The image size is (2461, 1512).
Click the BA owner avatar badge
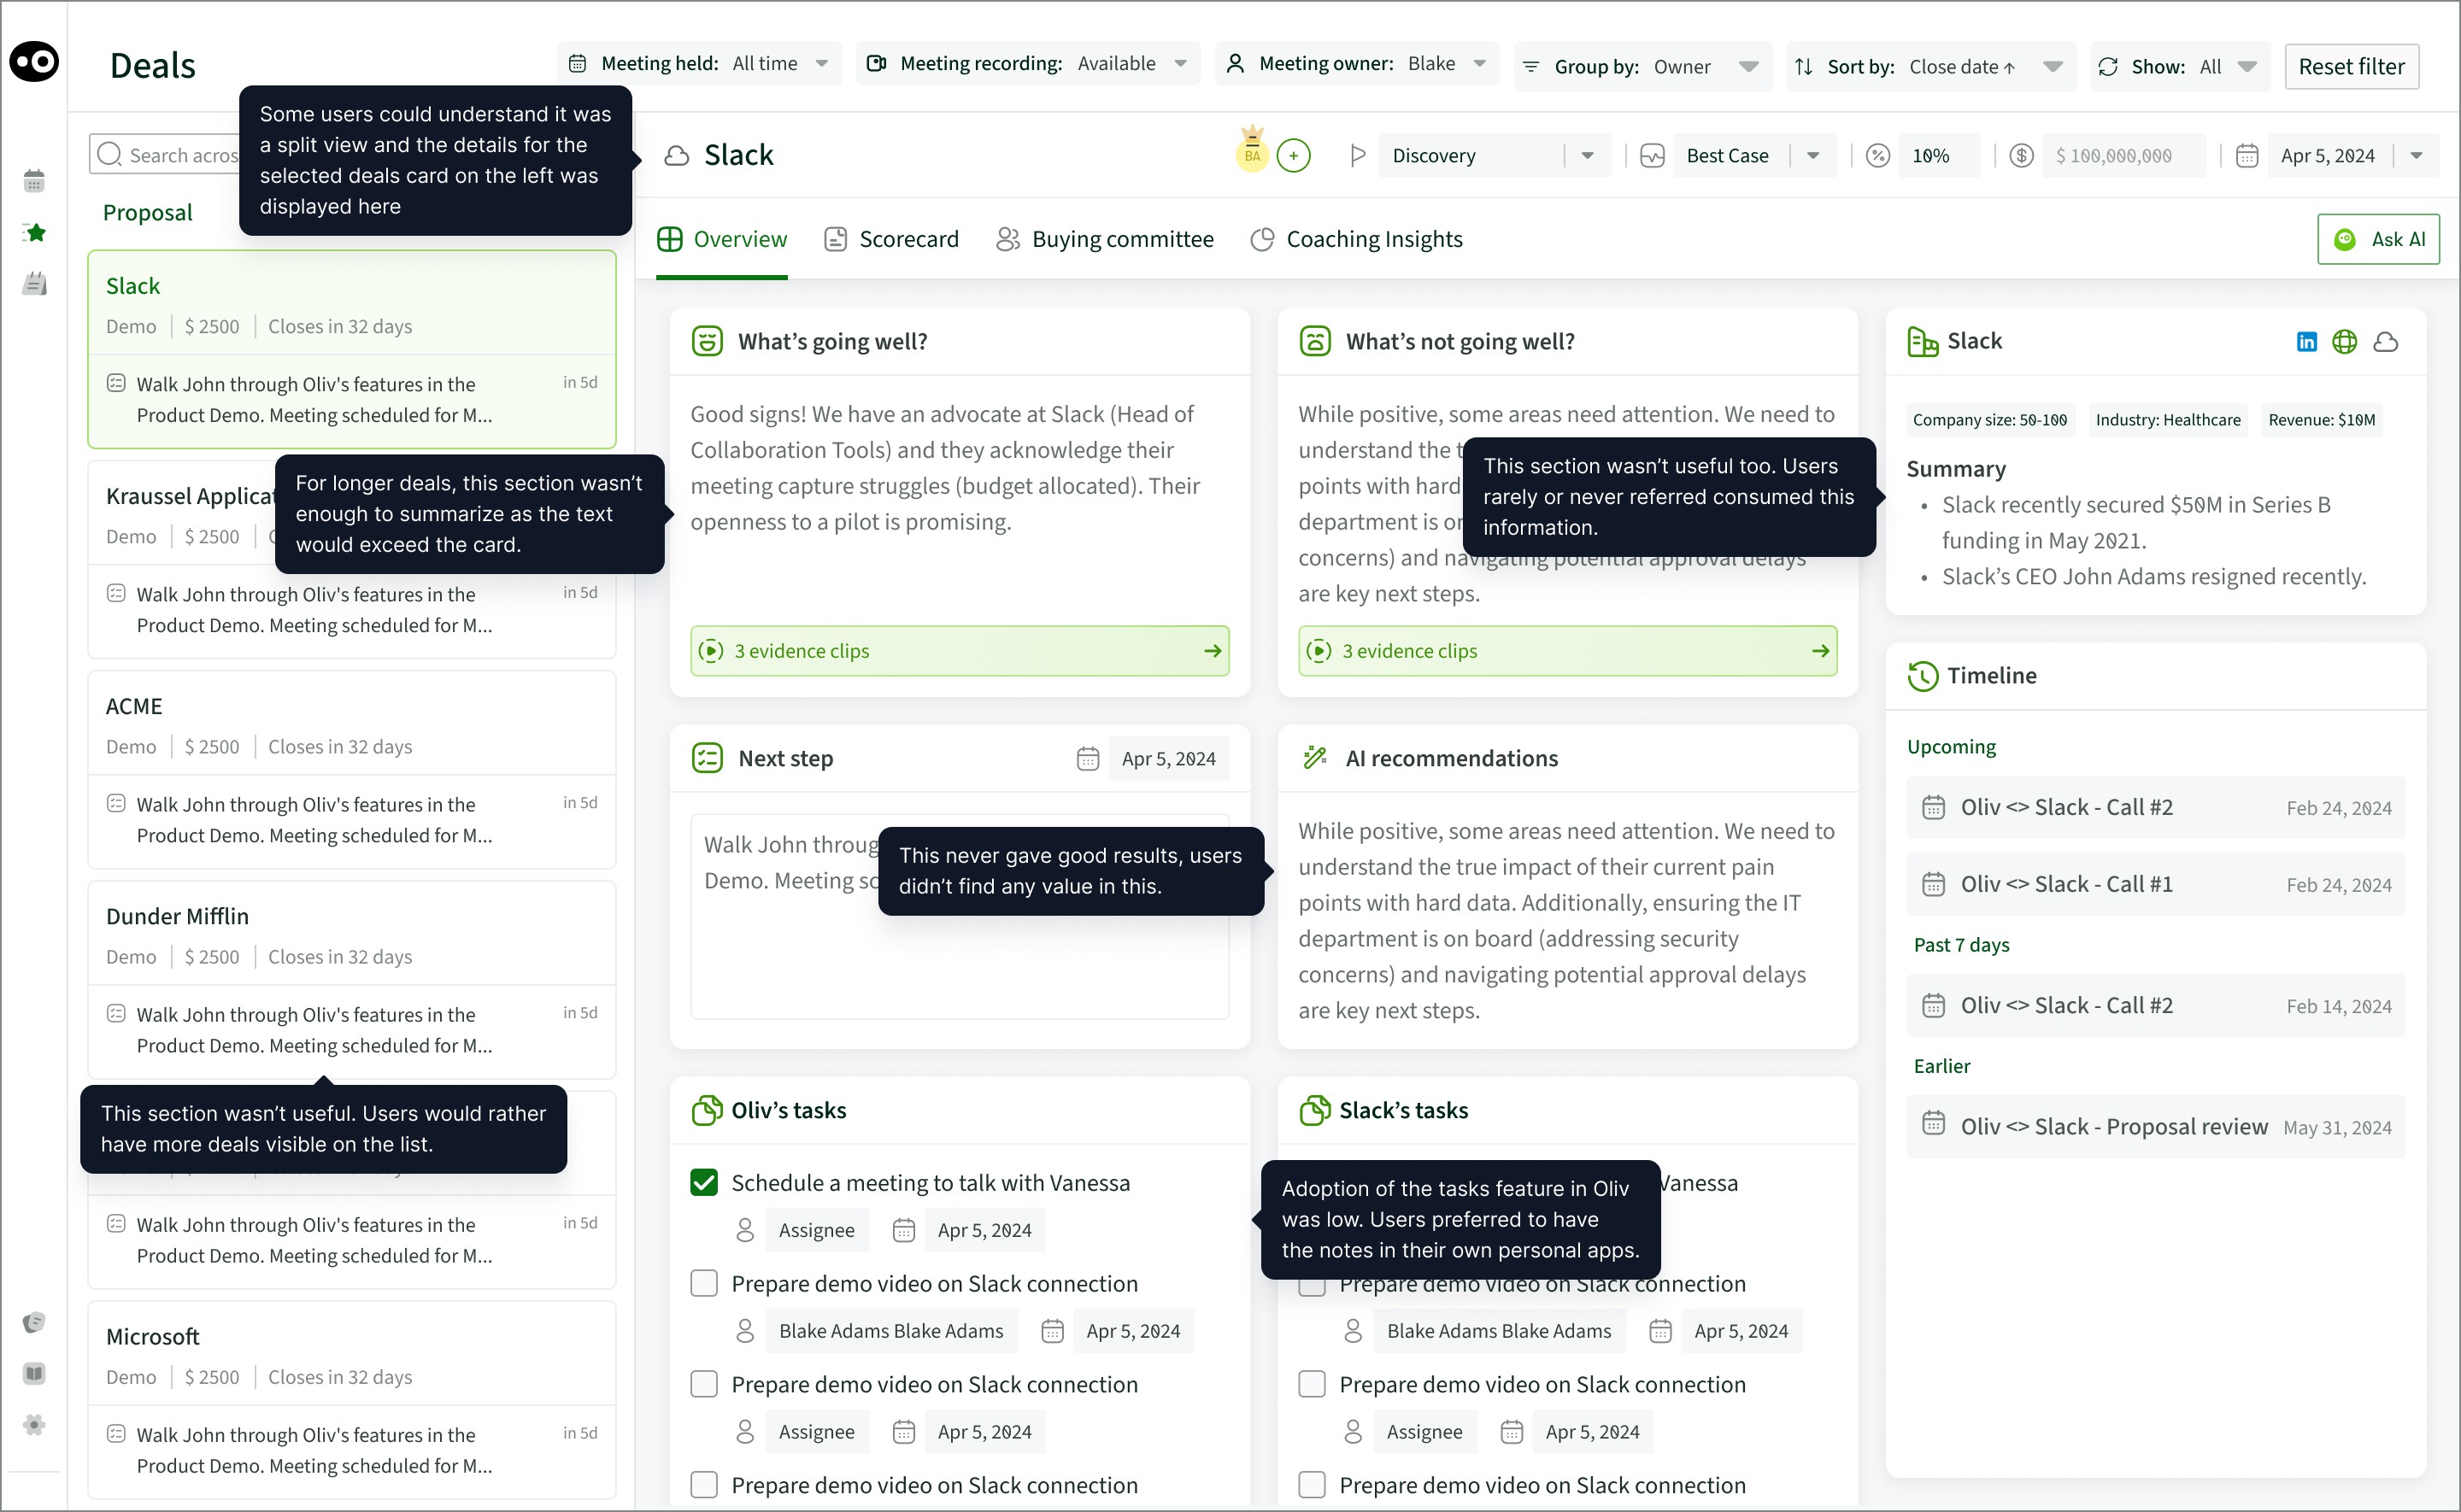click(1252, 154)
